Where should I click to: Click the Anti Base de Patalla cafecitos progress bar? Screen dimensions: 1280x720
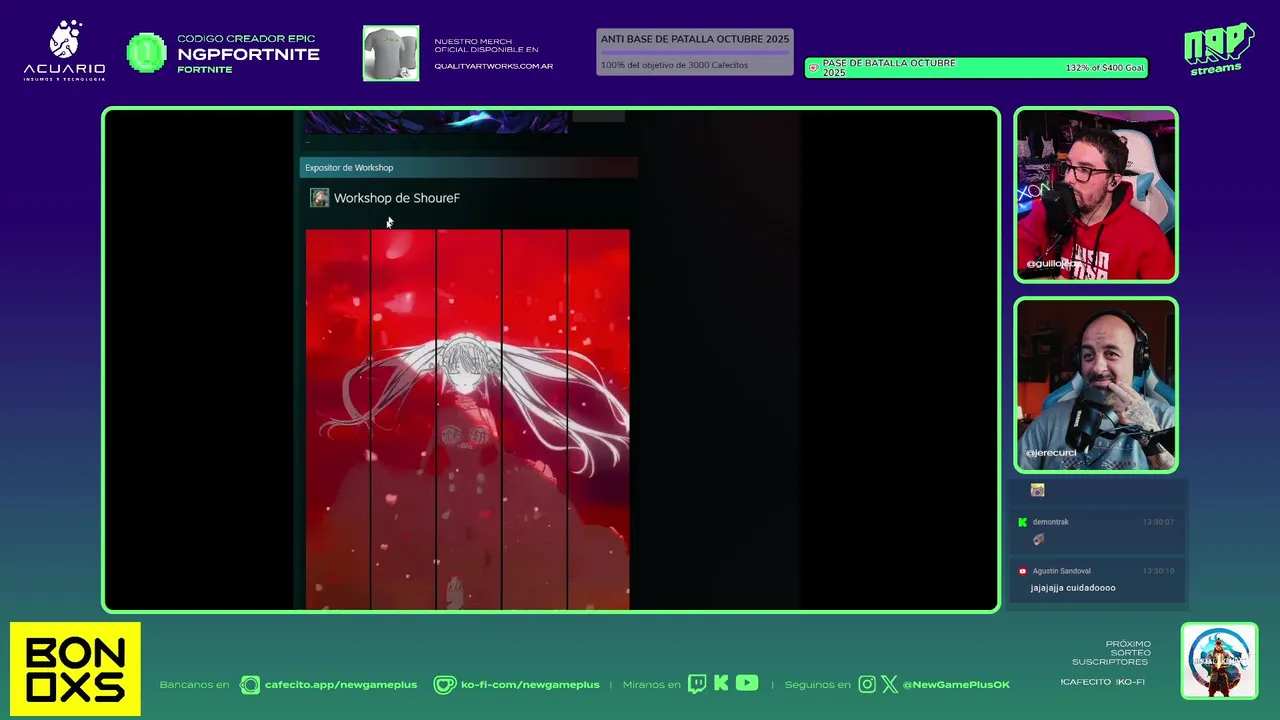point(695,51)
